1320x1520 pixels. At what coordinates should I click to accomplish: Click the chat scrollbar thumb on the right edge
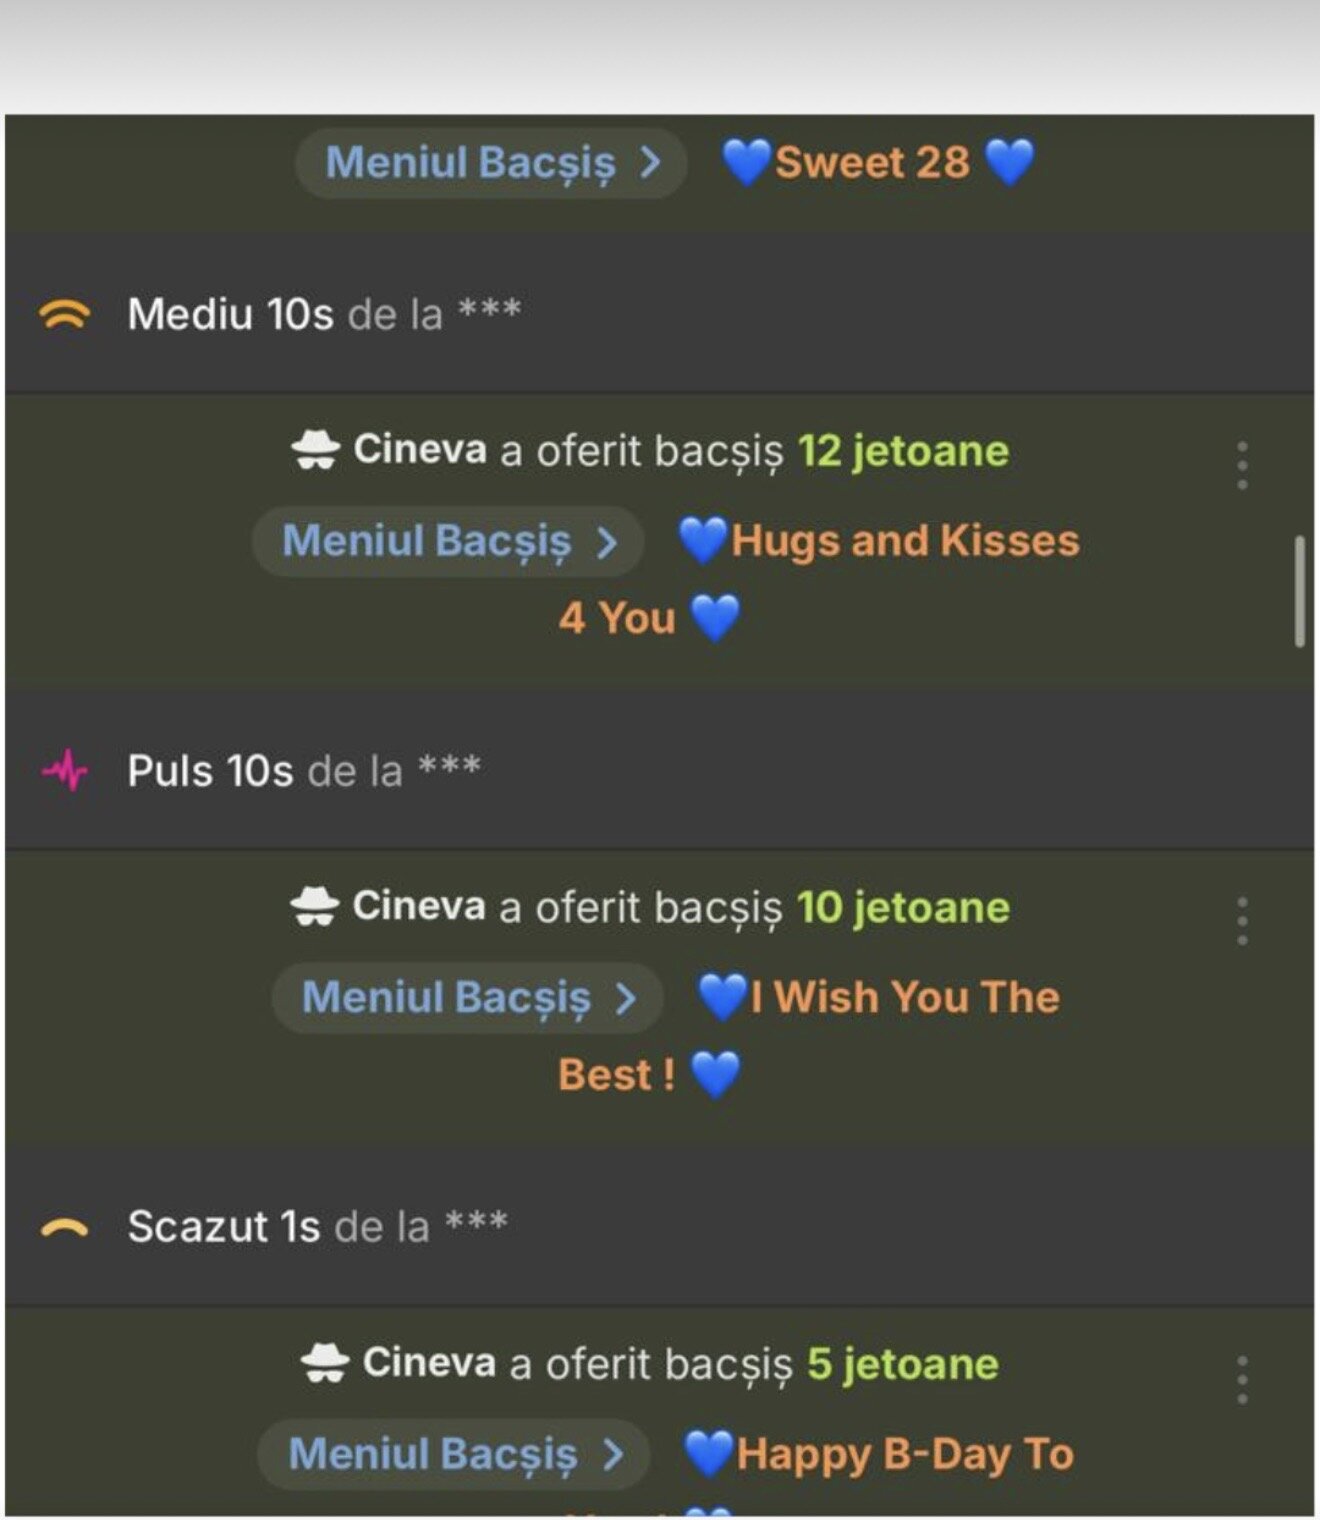pyautogui.click(x=1299, y=591)
